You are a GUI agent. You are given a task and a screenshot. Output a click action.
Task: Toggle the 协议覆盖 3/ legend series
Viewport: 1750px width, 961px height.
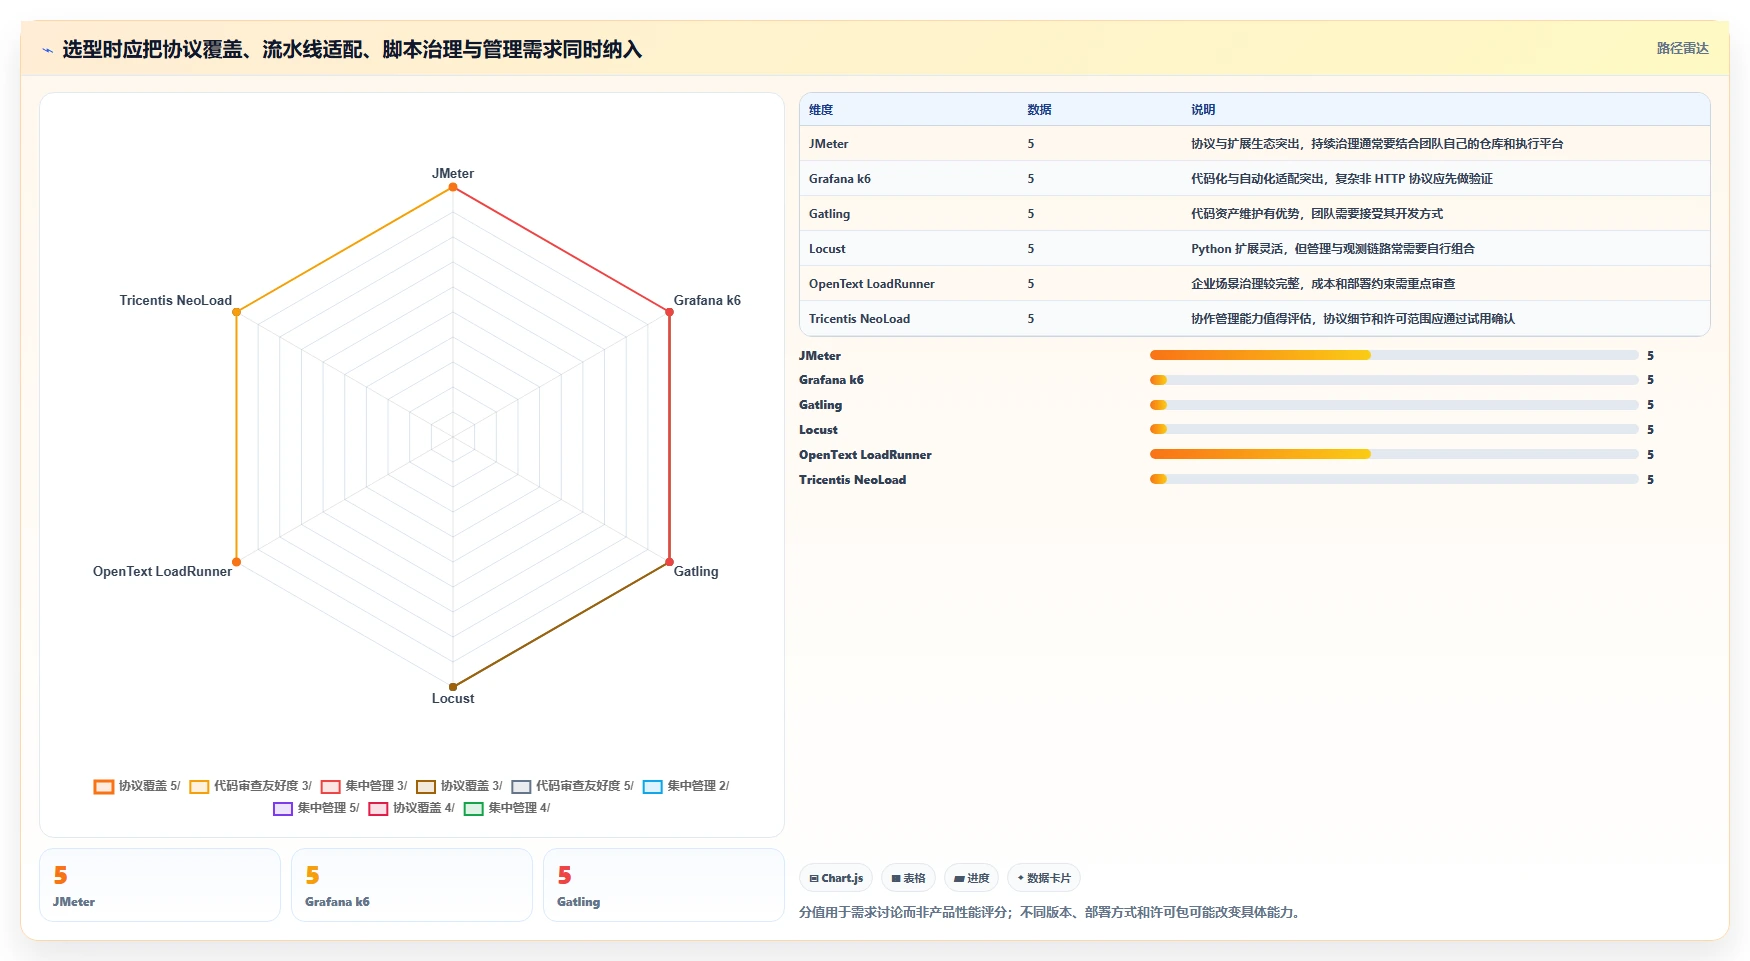point(459,786)
